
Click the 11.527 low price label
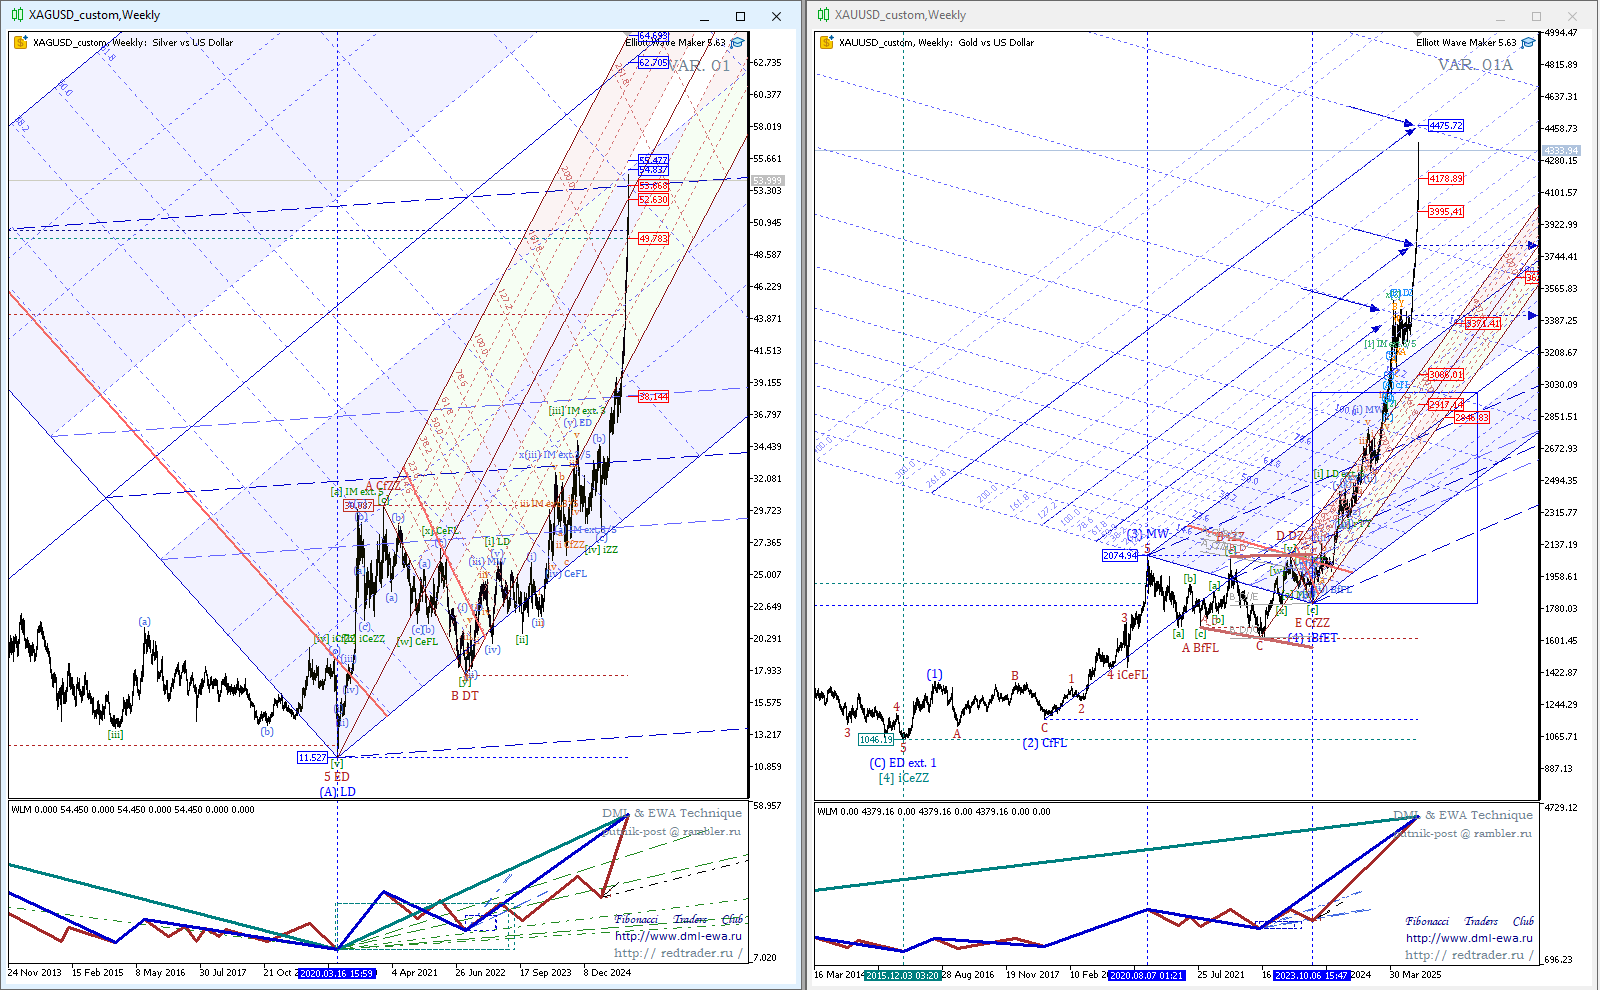[312, 757]
